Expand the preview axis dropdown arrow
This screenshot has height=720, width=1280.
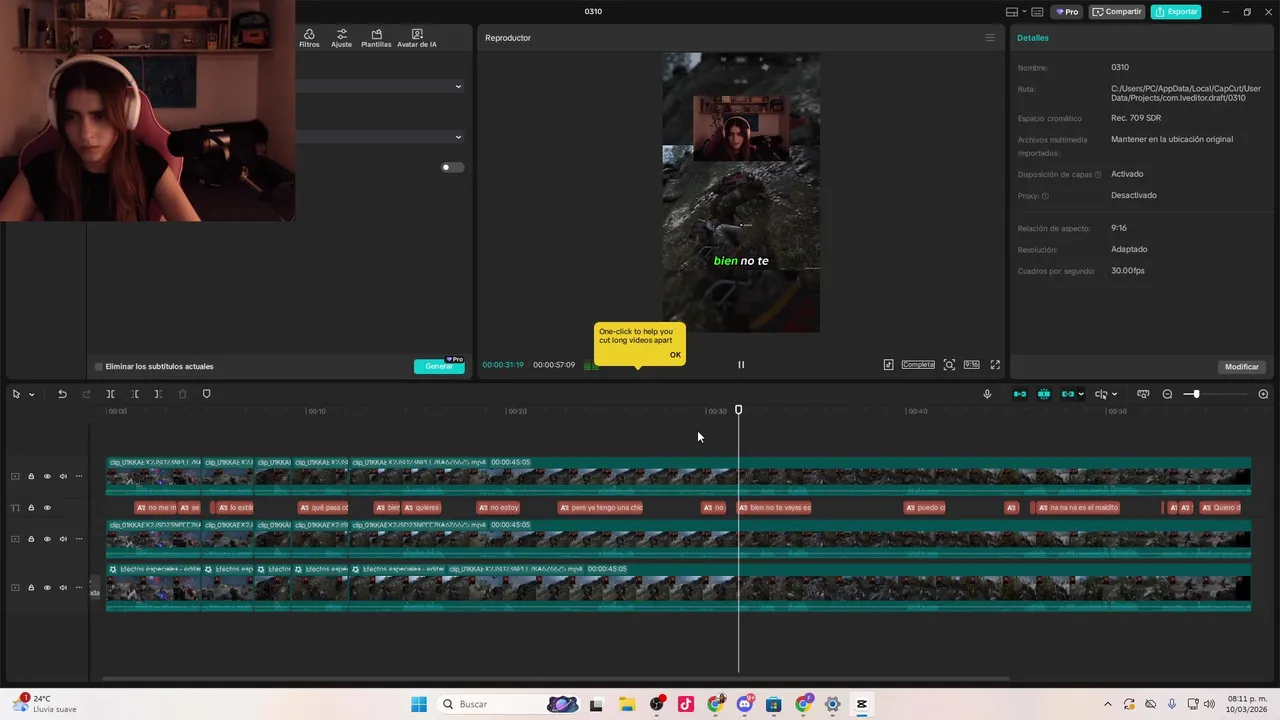coord(1114,394)
